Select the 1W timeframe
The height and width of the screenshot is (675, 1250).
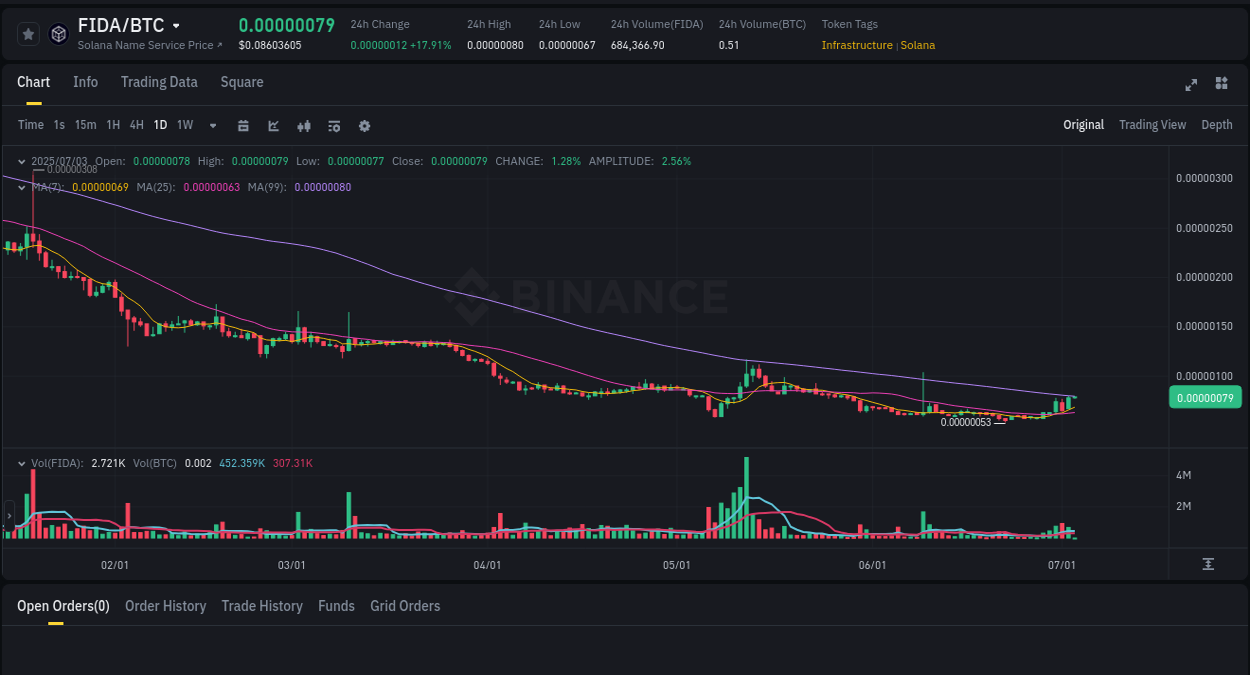click(184, 125)
